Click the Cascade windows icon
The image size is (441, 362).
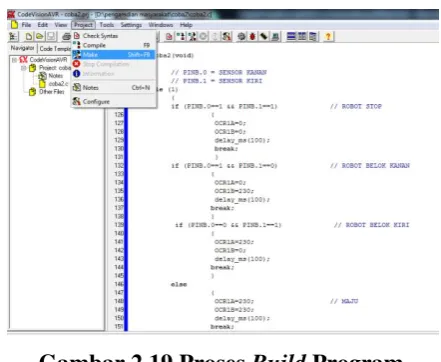click(x=313, y=36)
